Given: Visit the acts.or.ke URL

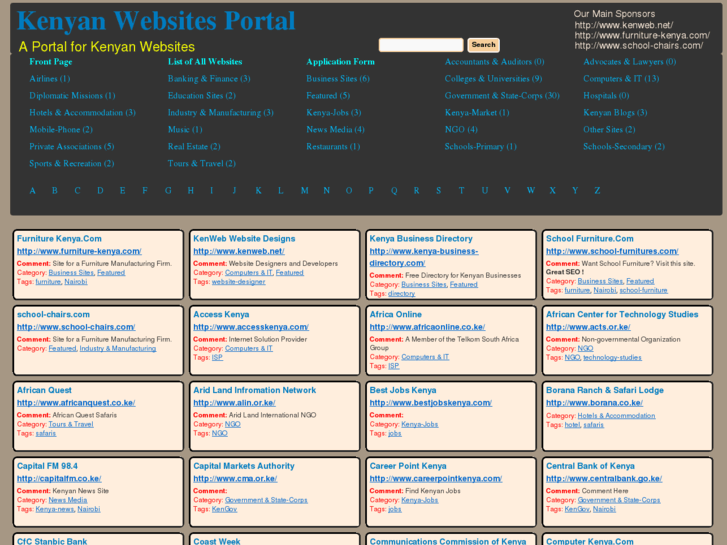Looking at the screenshot, I should point(588,327).
